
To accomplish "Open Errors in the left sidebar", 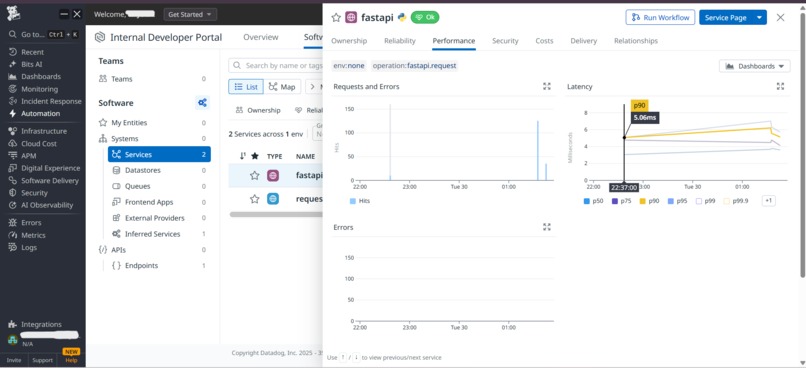I will point(31,223).
